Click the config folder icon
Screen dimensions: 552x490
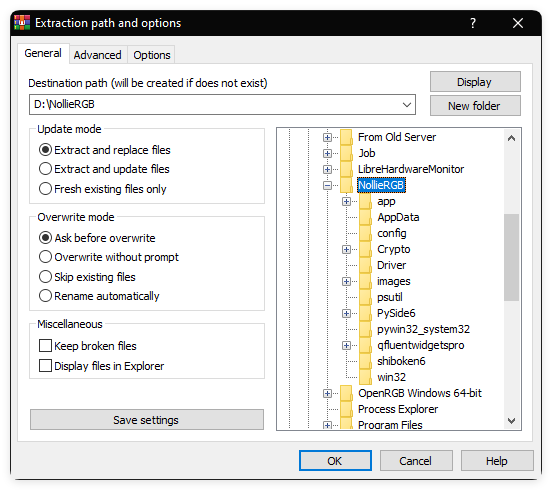[365, 233]
